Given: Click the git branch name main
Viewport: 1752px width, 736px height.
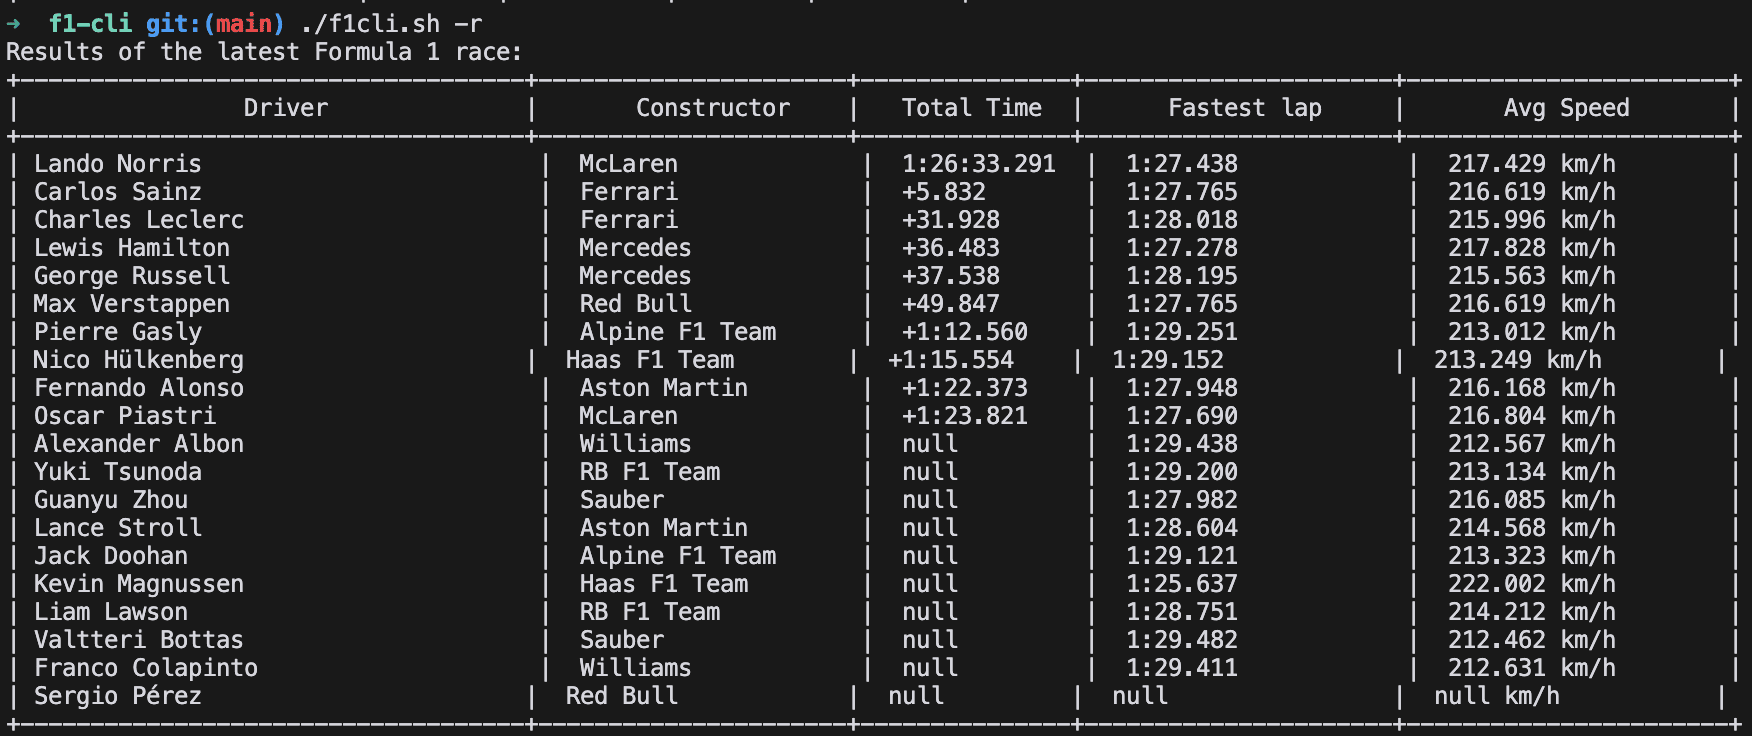Looking at the screenshot, I should 244,23.
